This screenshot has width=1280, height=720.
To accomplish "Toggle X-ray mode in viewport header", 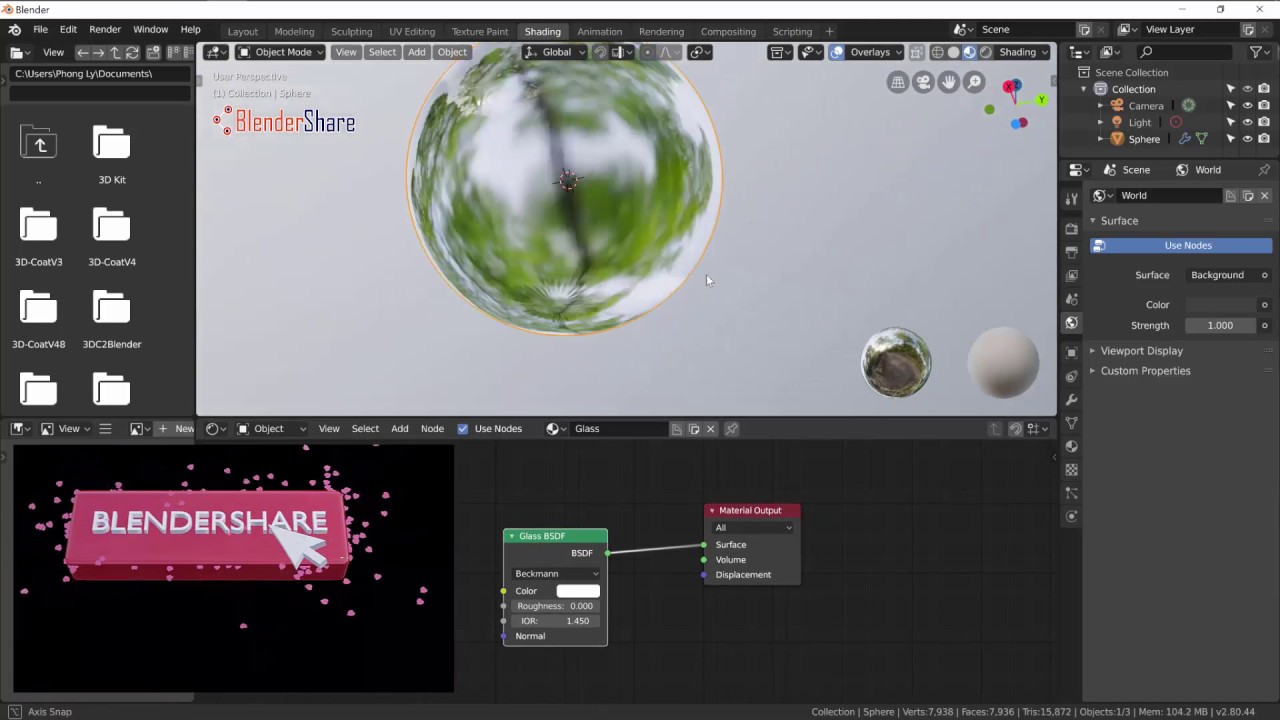I will (x=916, y=52).
